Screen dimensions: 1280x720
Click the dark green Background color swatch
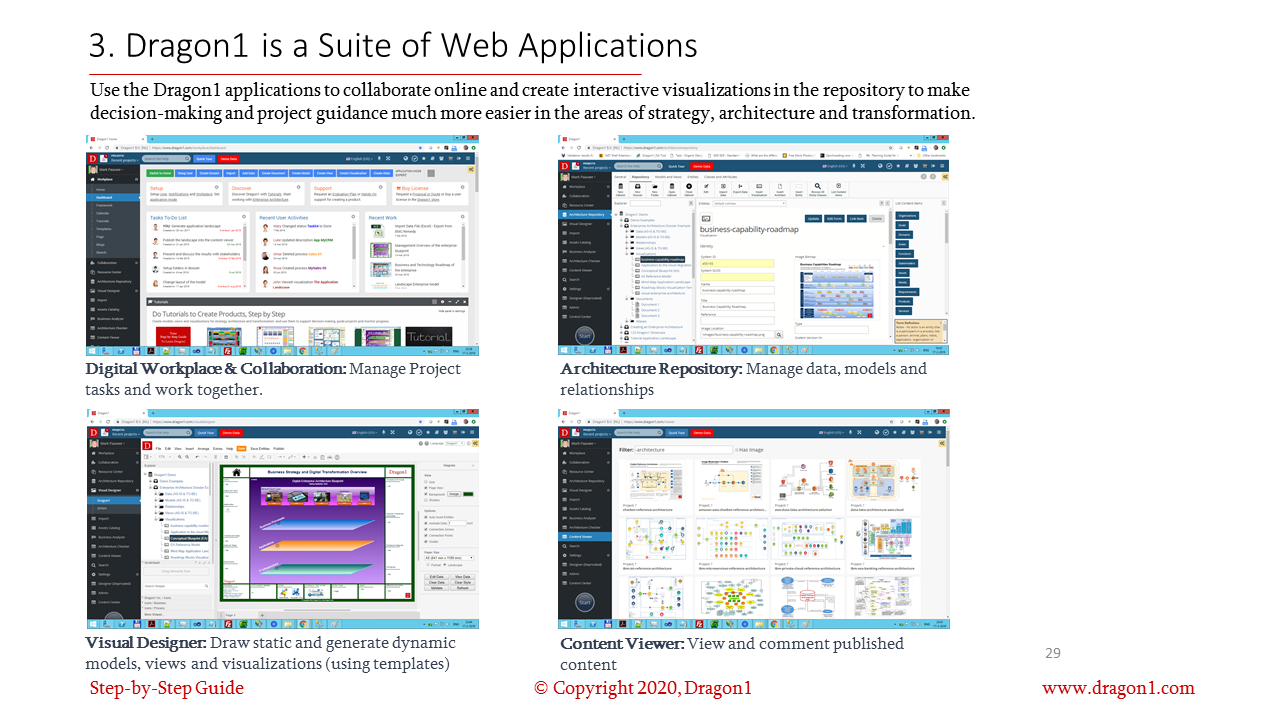pyautogui.click(x=467, y=494)
